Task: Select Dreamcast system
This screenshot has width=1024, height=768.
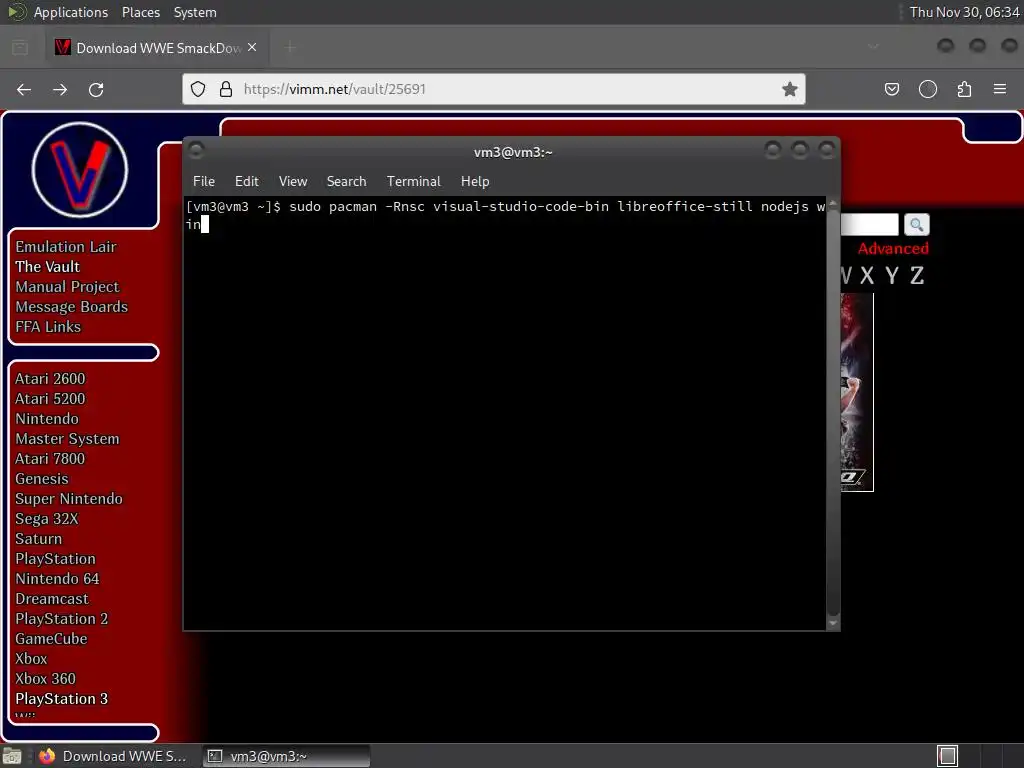Action: (x=52, y=599)
